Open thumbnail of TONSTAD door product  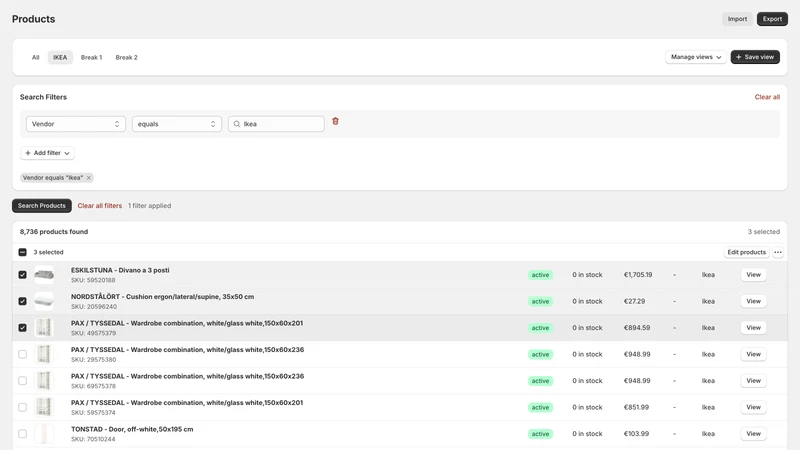[x=44, y=434]
